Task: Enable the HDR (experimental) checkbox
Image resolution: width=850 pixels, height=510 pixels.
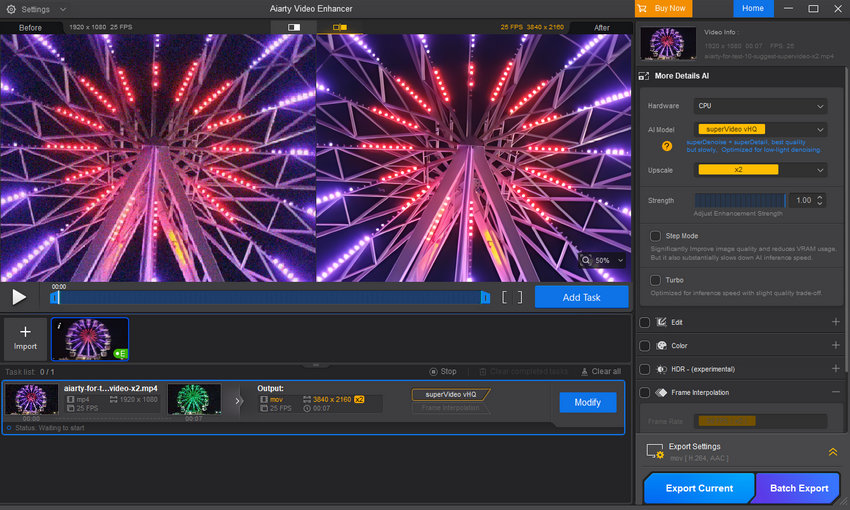Action: (645, 369)
